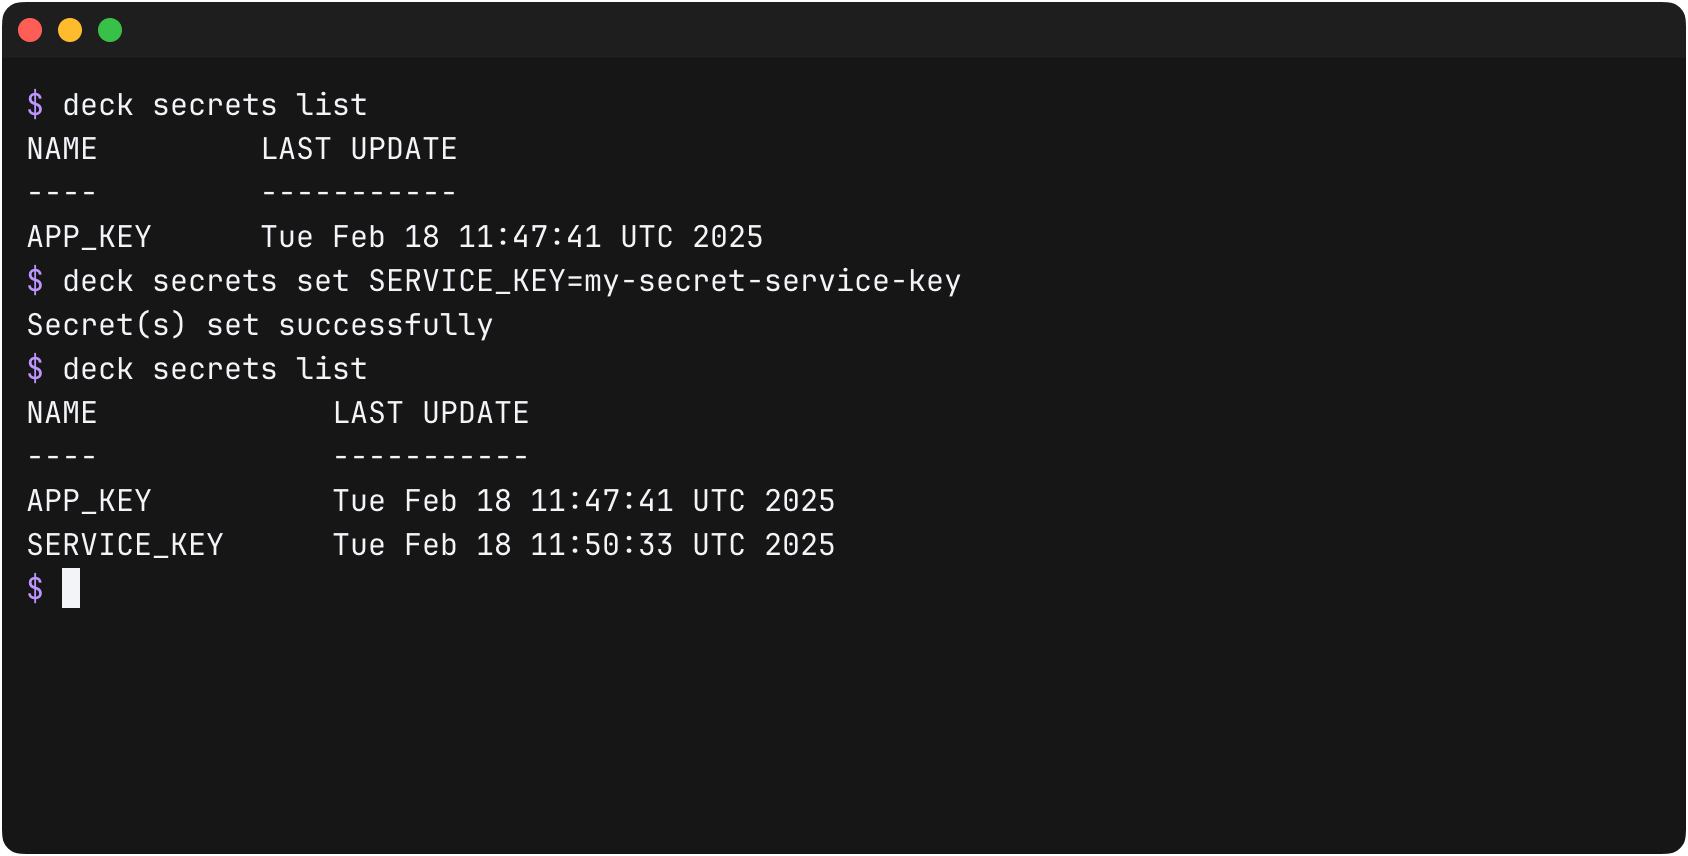Click the yellow minimize window button
The width and height of the screenshot is (1688, 856).
point(70,30)
